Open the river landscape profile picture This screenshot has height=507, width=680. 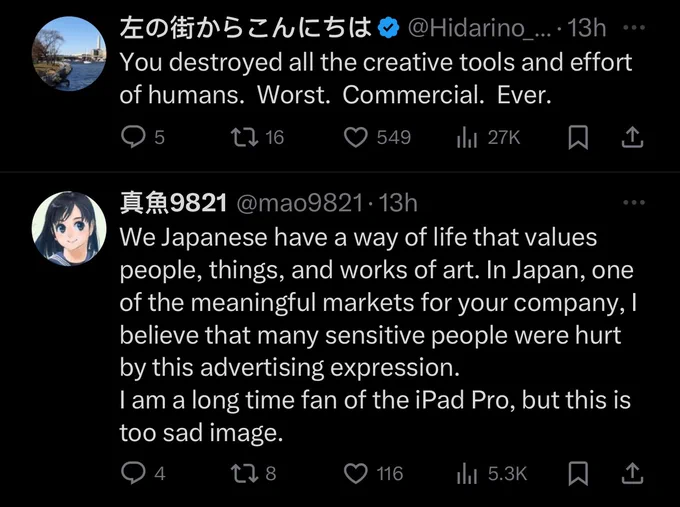(x=69, y=53)
